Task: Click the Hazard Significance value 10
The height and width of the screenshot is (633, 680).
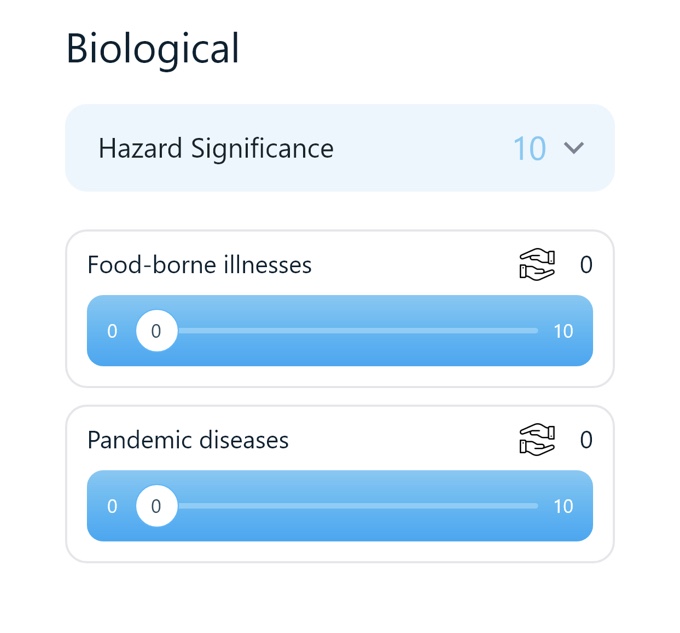Action: 529,149
